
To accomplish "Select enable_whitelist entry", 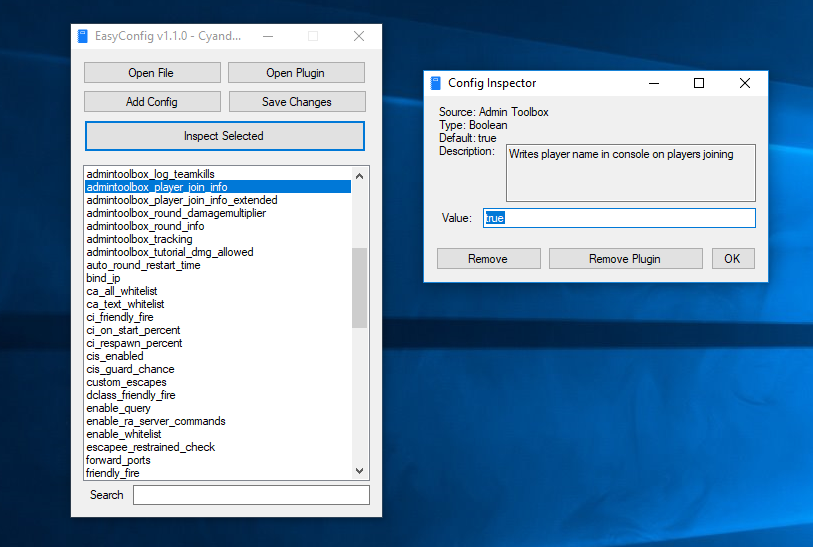I will 218,433.
